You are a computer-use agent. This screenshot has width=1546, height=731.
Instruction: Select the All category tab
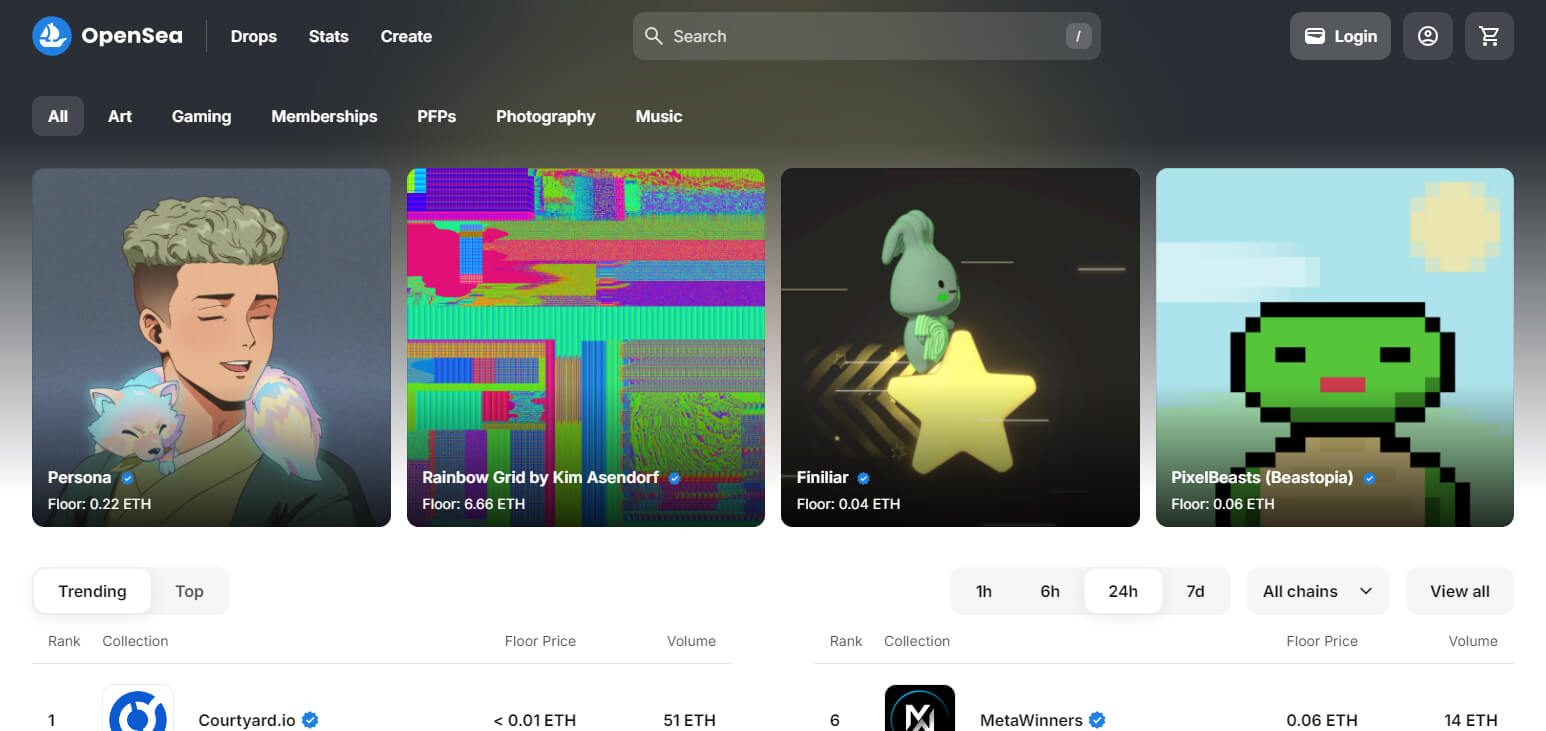(58, 116)
